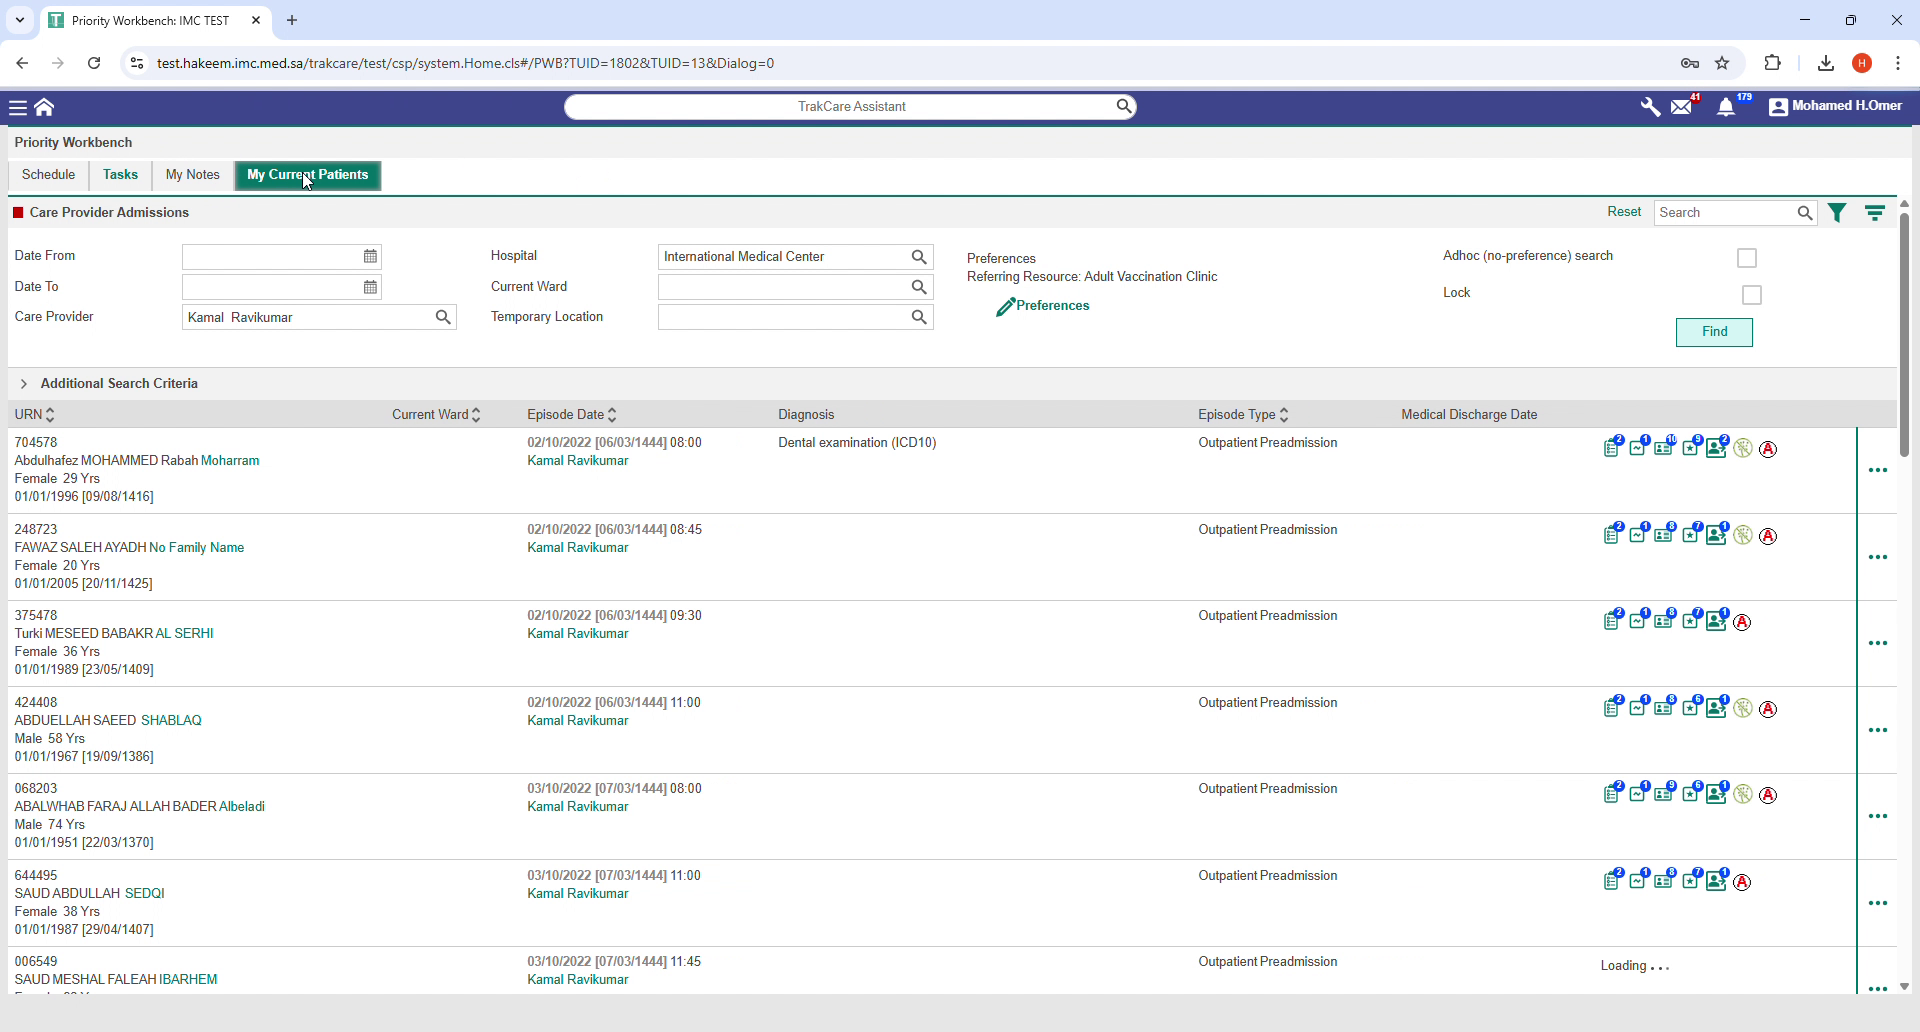Open the My Notes tab
The width and height of the screenshot is (1920, 1032).
tap(191, 175)
